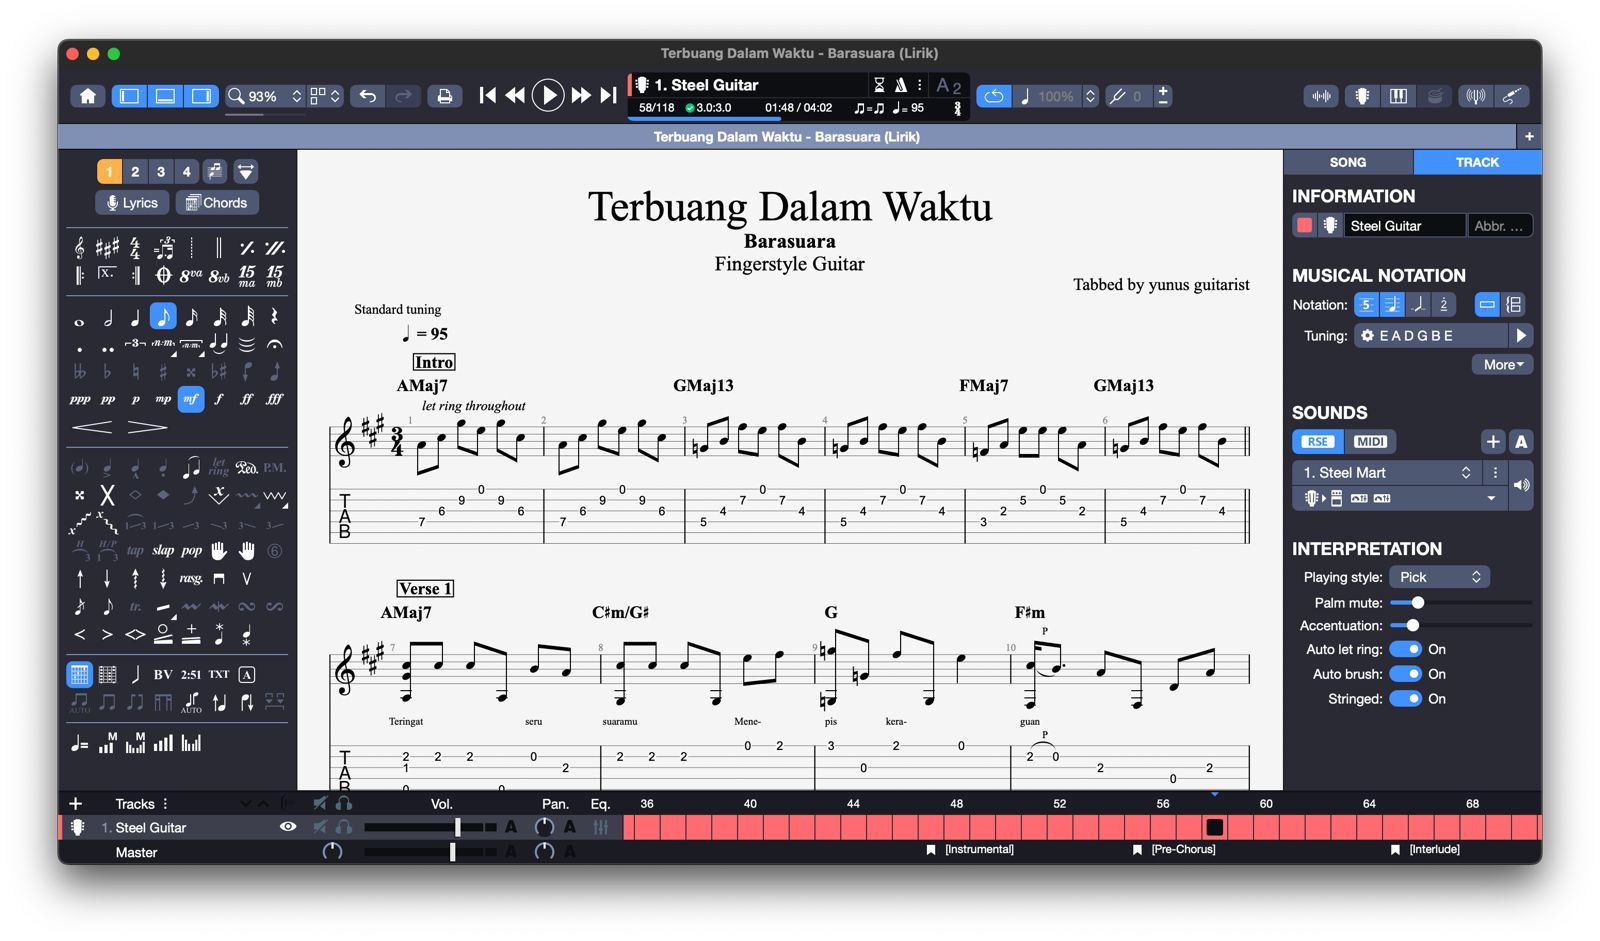Insert the sustain pedal marking
The height and width of the screenshot is (941, 1600).
point(246,467)
